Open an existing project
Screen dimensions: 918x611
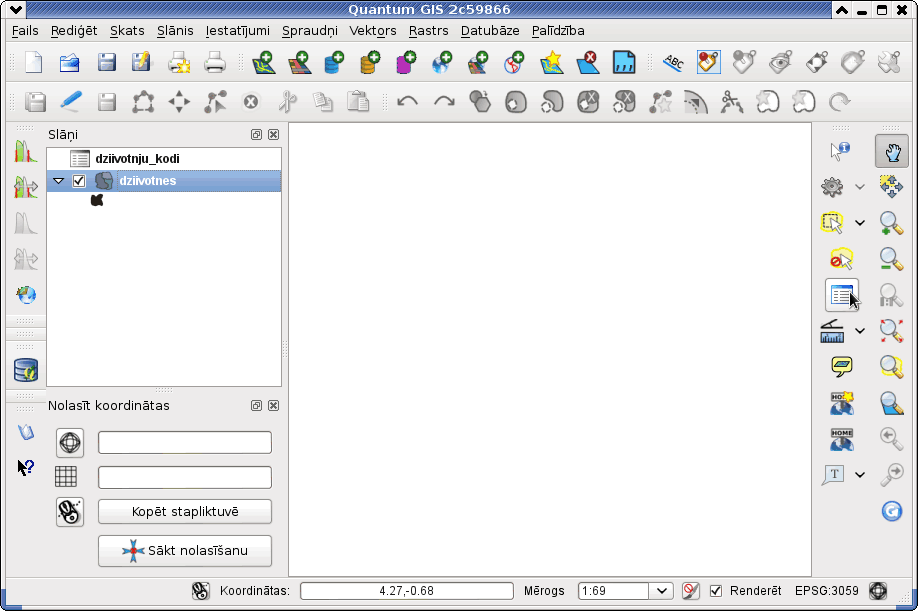coord(70,62)
